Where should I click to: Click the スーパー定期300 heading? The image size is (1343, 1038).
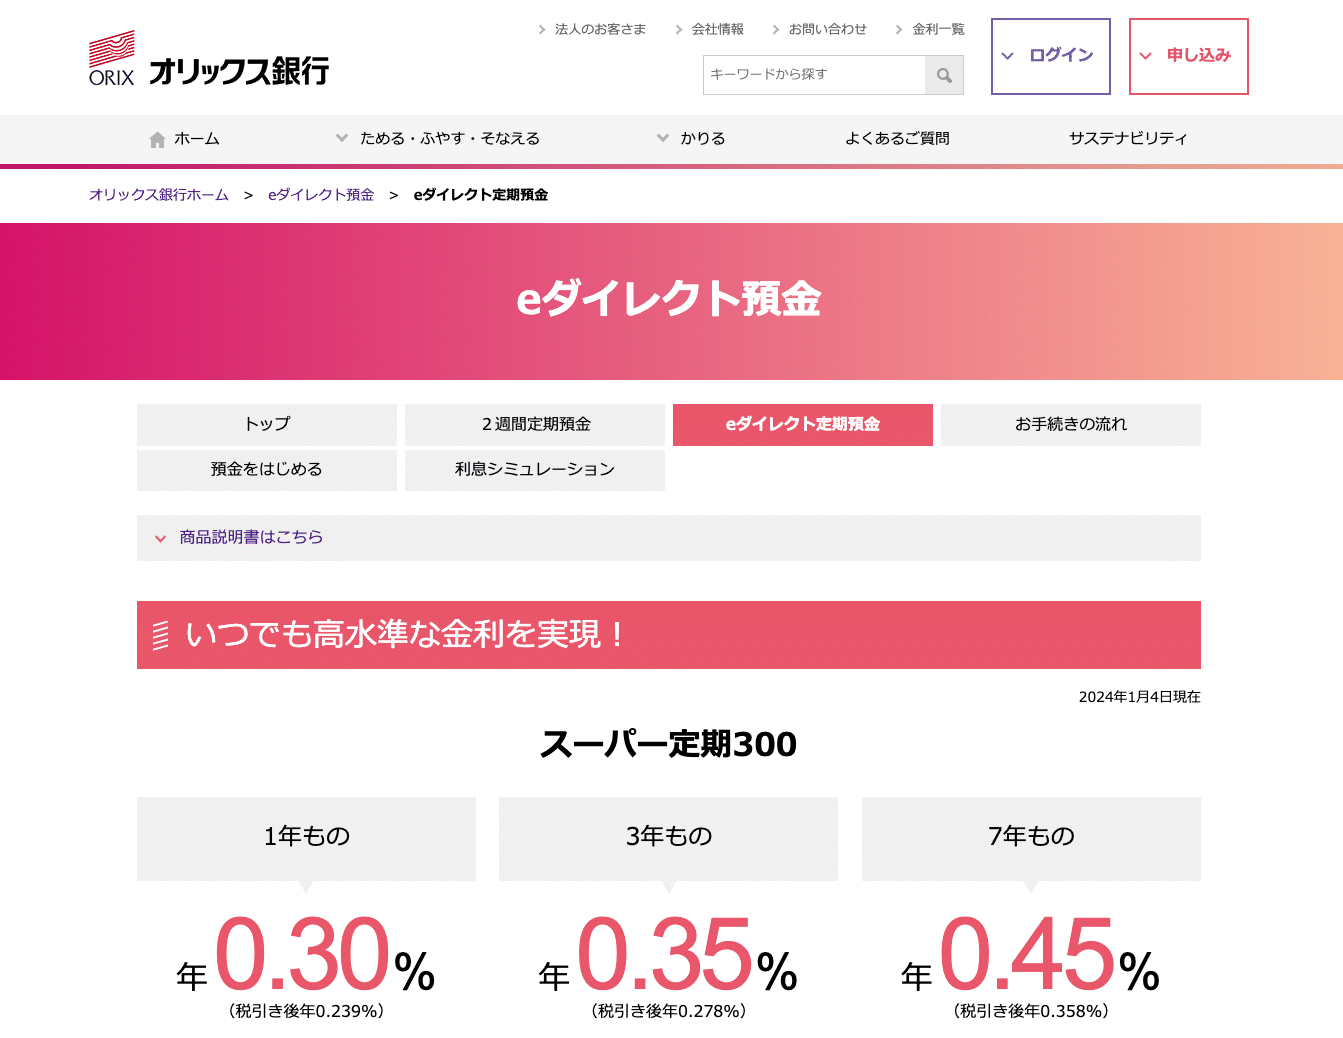(668, 744)
